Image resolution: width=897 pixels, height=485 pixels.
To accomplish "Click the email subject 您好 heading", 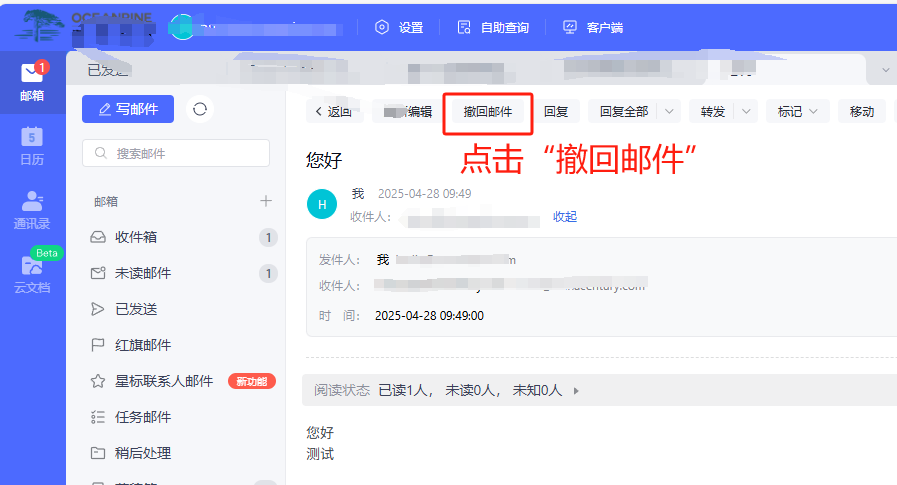I will [x=324, y=160].
